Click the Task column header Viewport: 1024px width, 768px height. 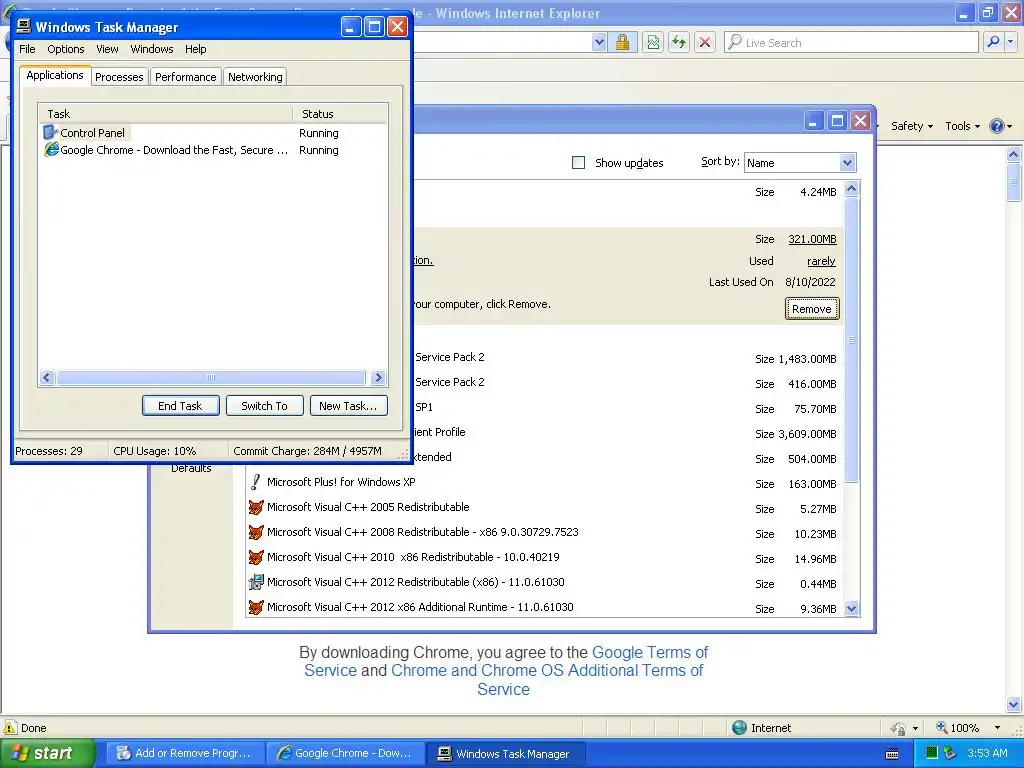click(165, 114)
